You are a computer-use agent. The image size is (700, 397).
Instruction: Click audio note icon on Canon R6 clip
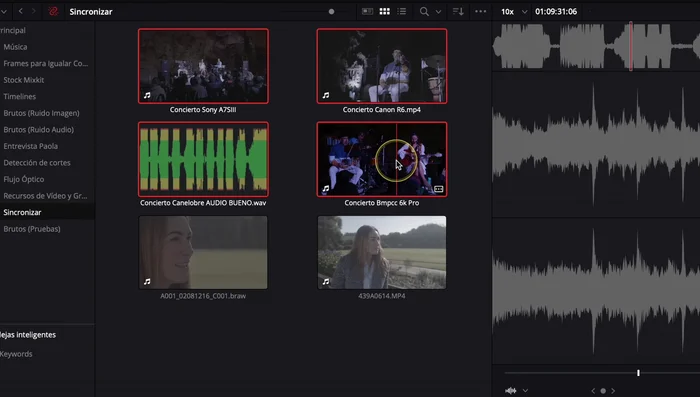pos(326,95)
